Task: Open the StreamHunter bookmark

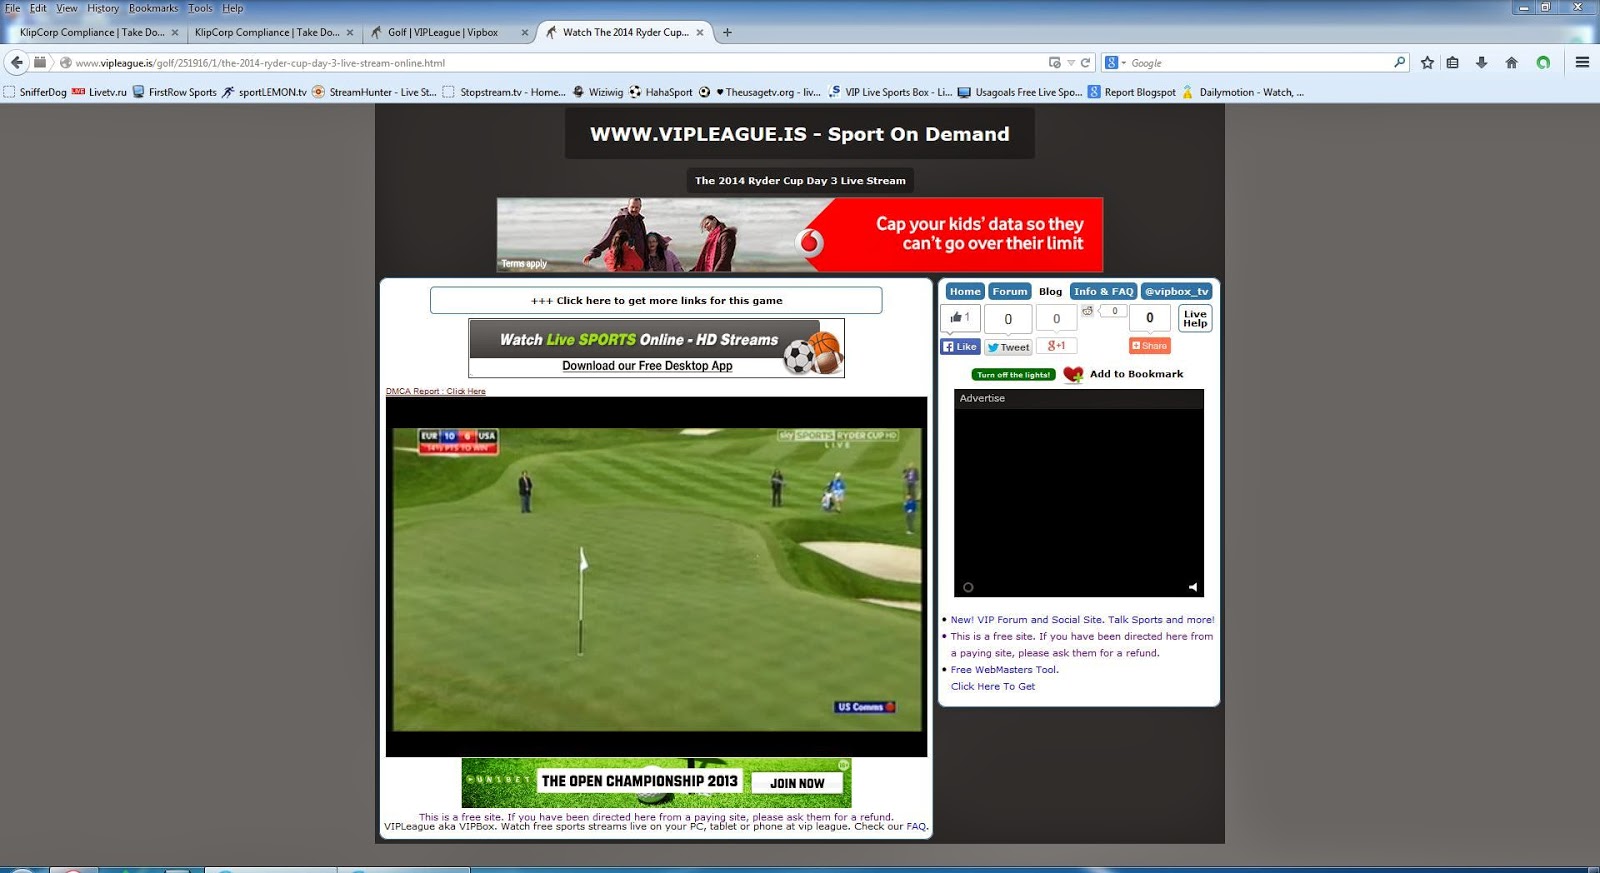Action: point(374,92)
